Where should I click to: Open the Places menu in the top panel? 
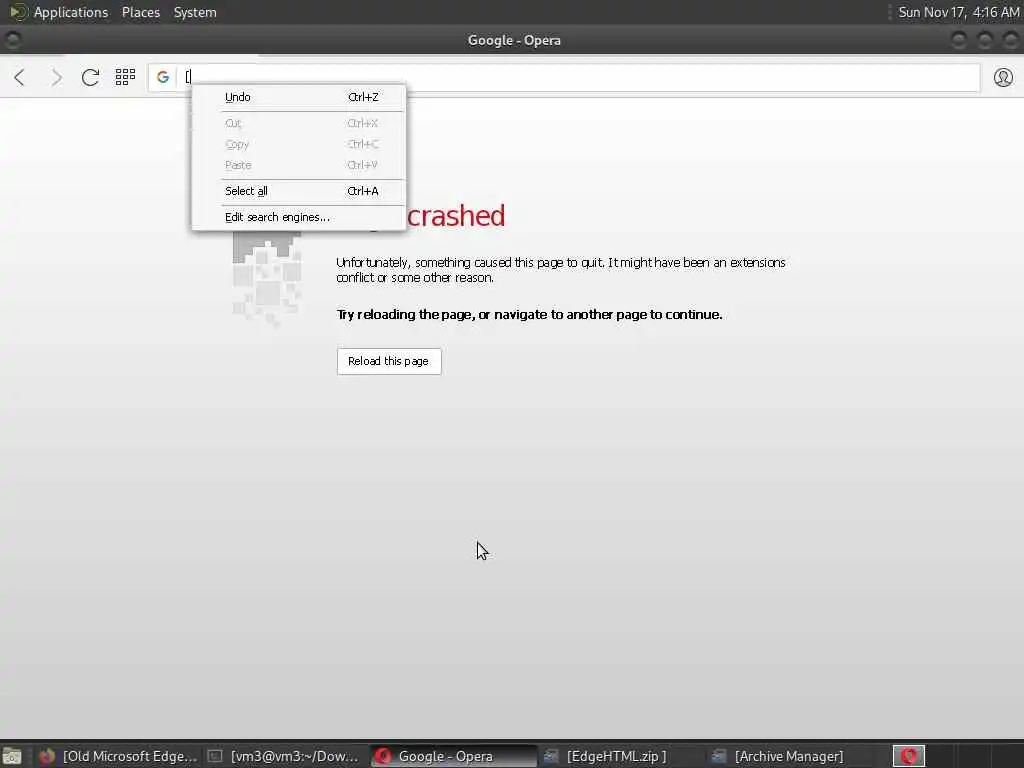tap(140, 12)
